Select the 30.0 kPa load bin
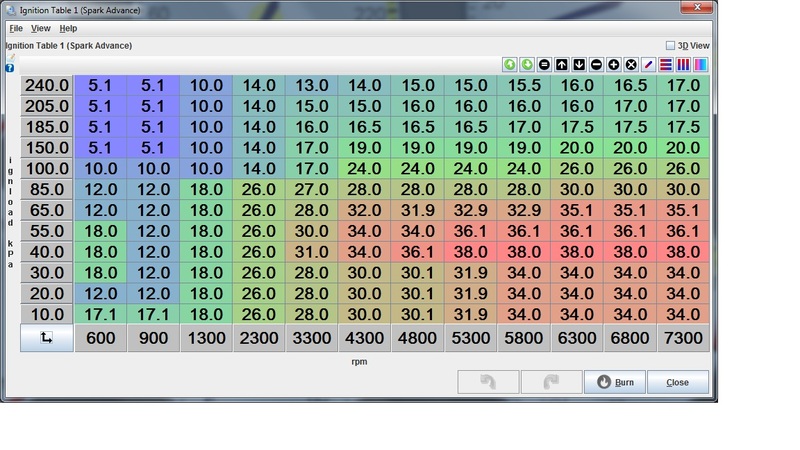The image size is (800, 450). [46, 273]
